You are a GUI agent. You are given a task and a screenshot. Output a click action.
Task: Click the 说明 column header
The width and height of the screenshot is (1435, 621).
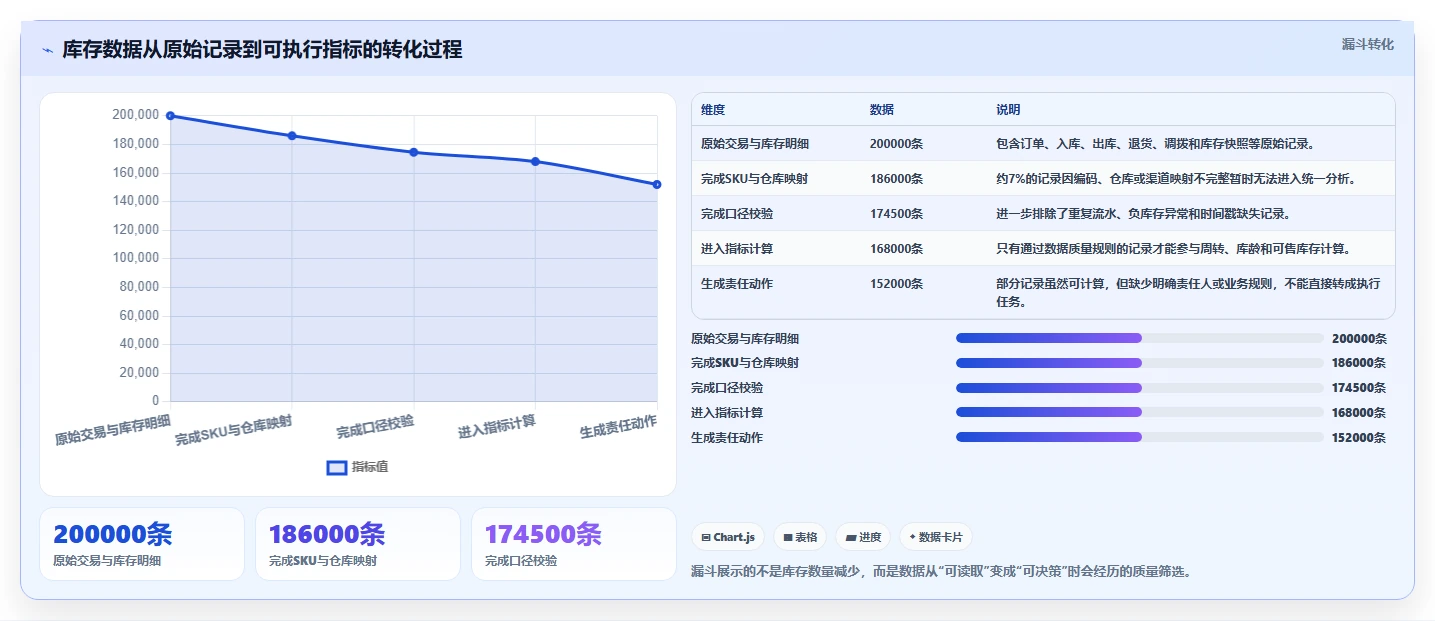[1008, 109]
